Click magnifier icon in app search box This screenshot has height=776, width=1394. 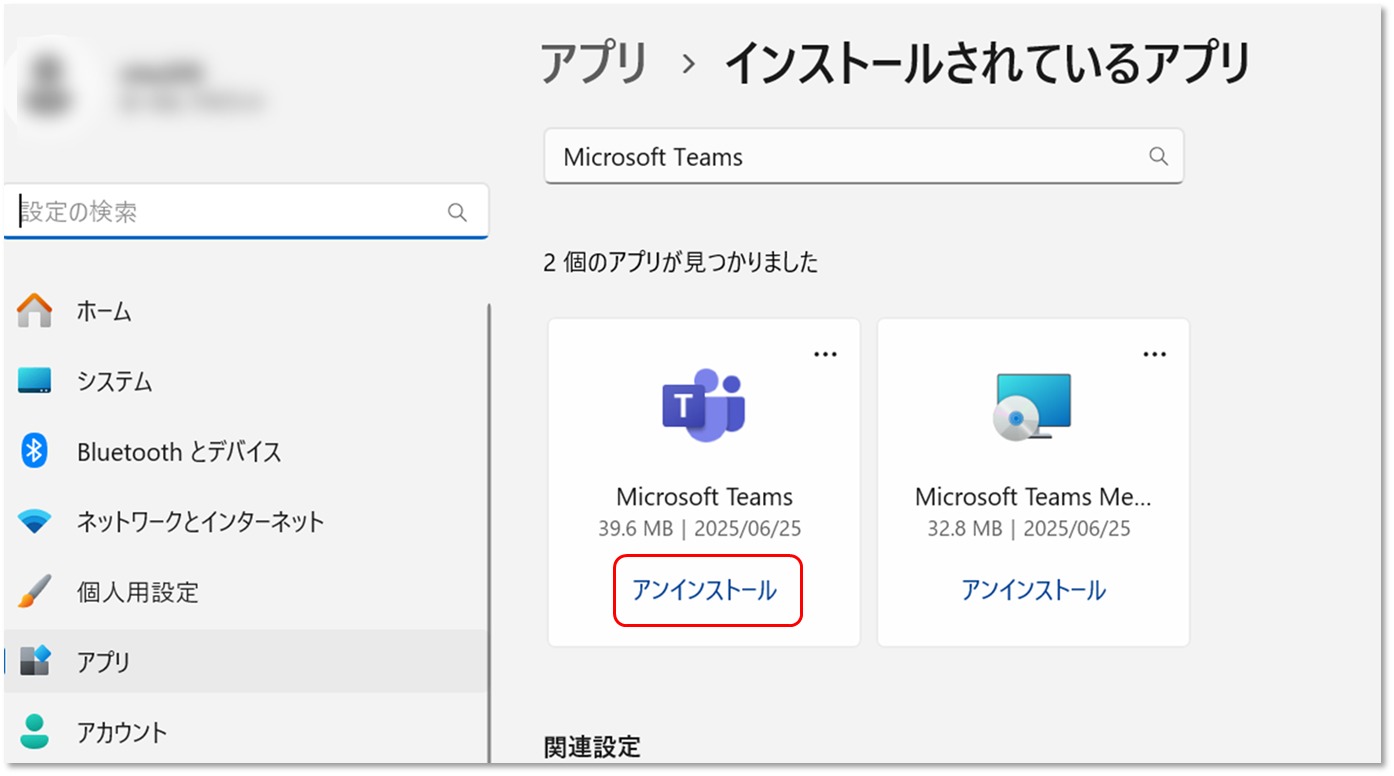(x=1158, y=156)
